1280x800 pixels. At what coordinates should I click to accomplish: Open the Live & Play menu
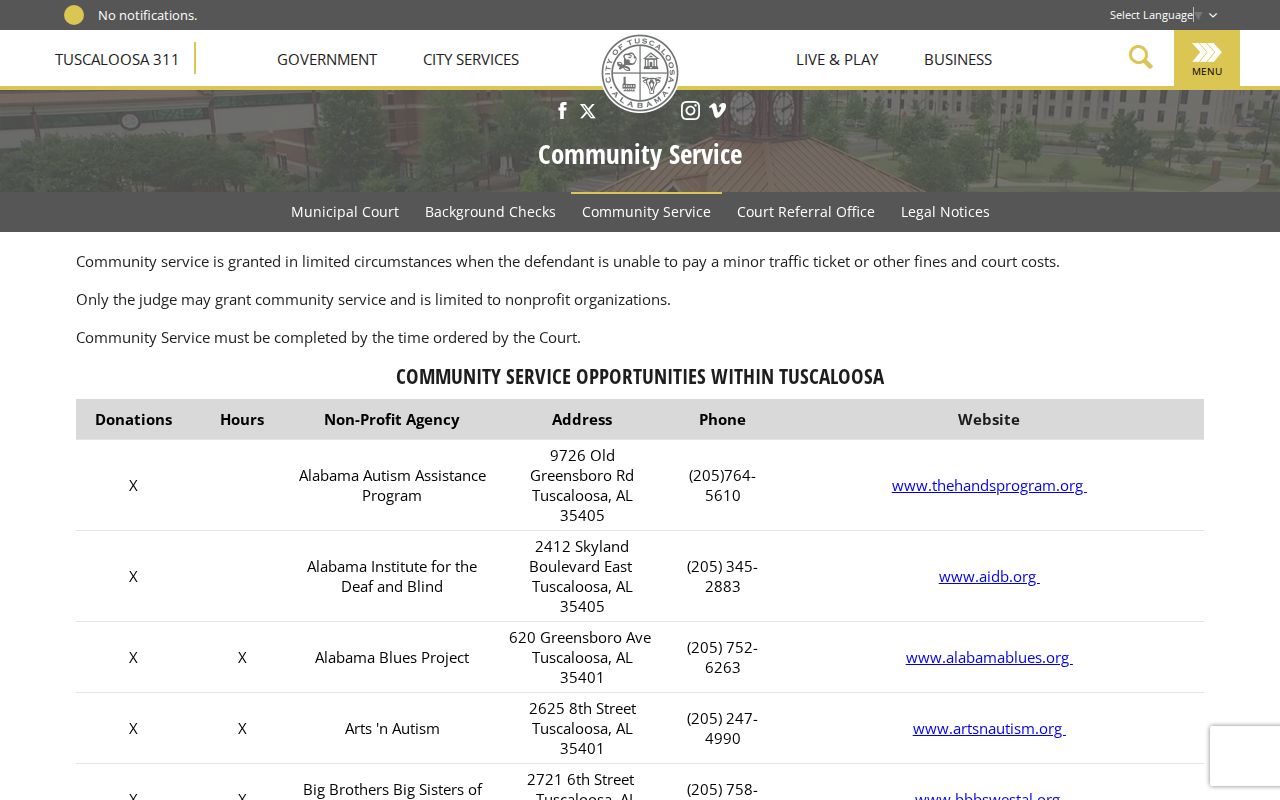(x=837, y=59)
